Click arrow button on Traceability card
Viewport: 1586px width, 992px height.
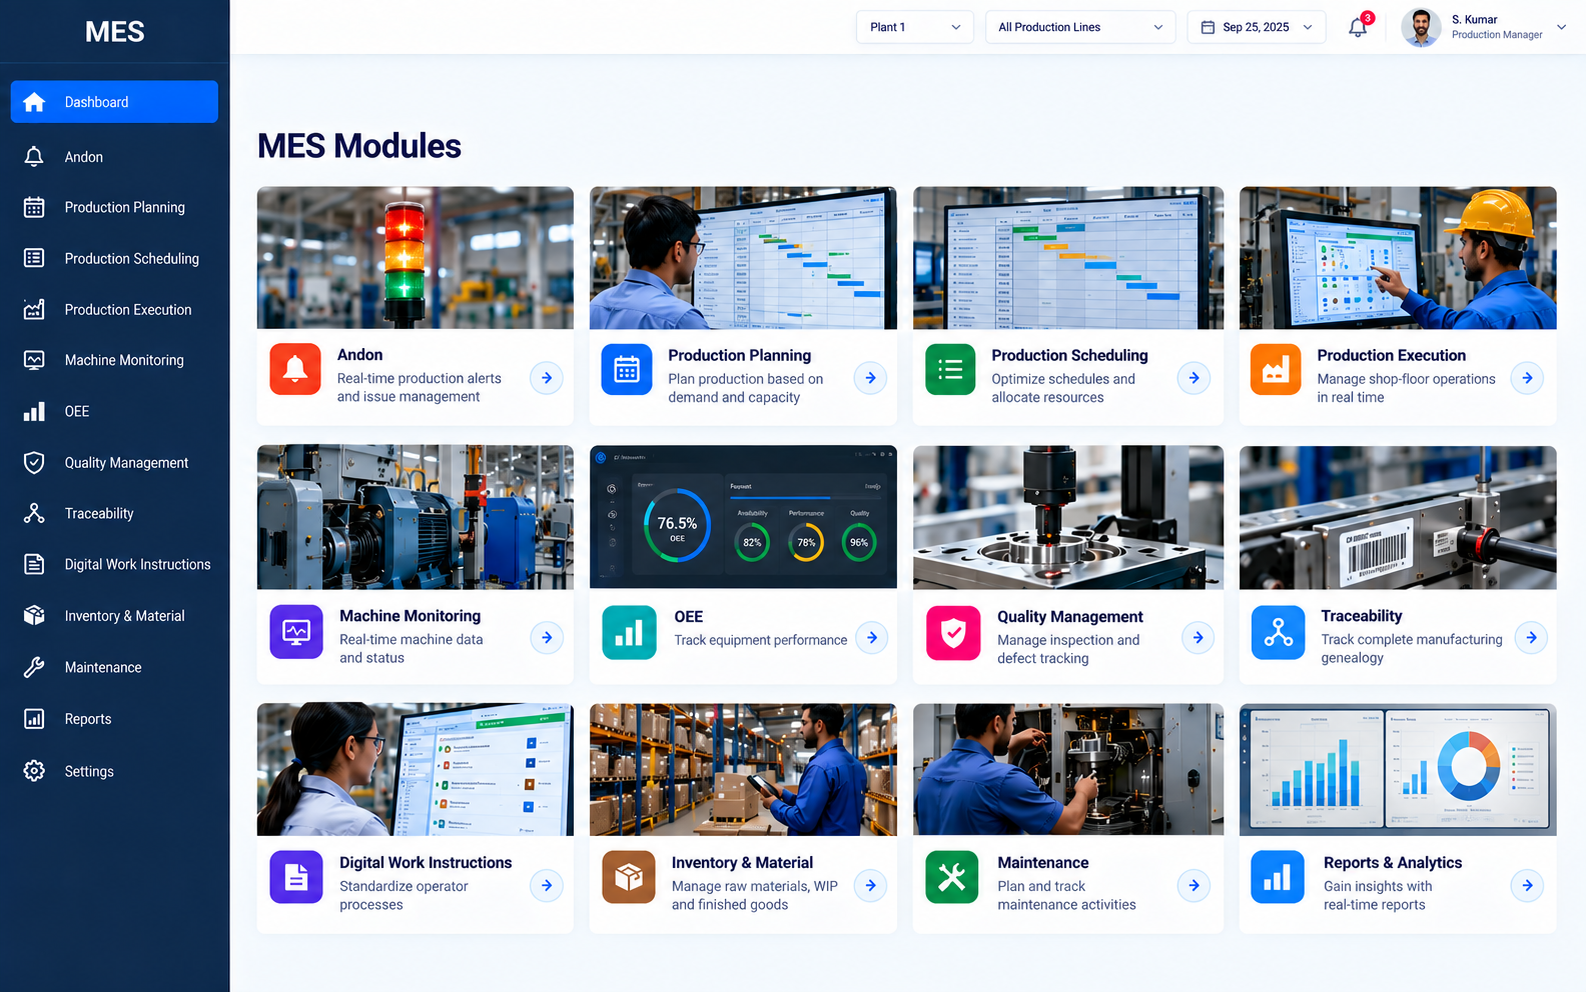pos(1531,637)
